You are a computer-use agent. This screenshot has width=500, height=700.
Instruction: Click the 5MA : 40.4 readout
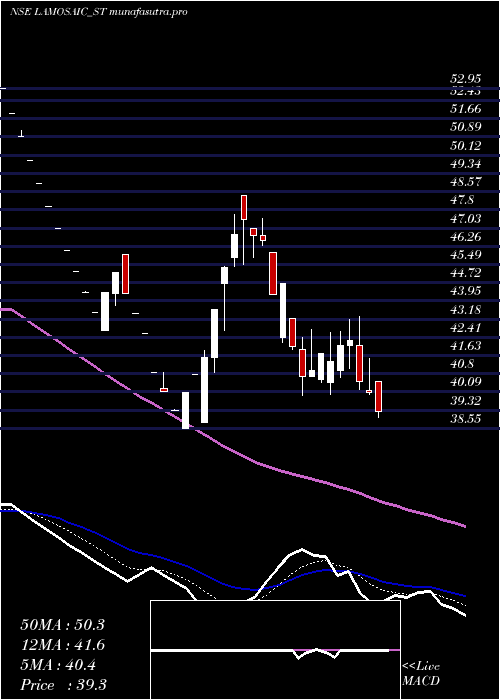click(x=58, y=666)
